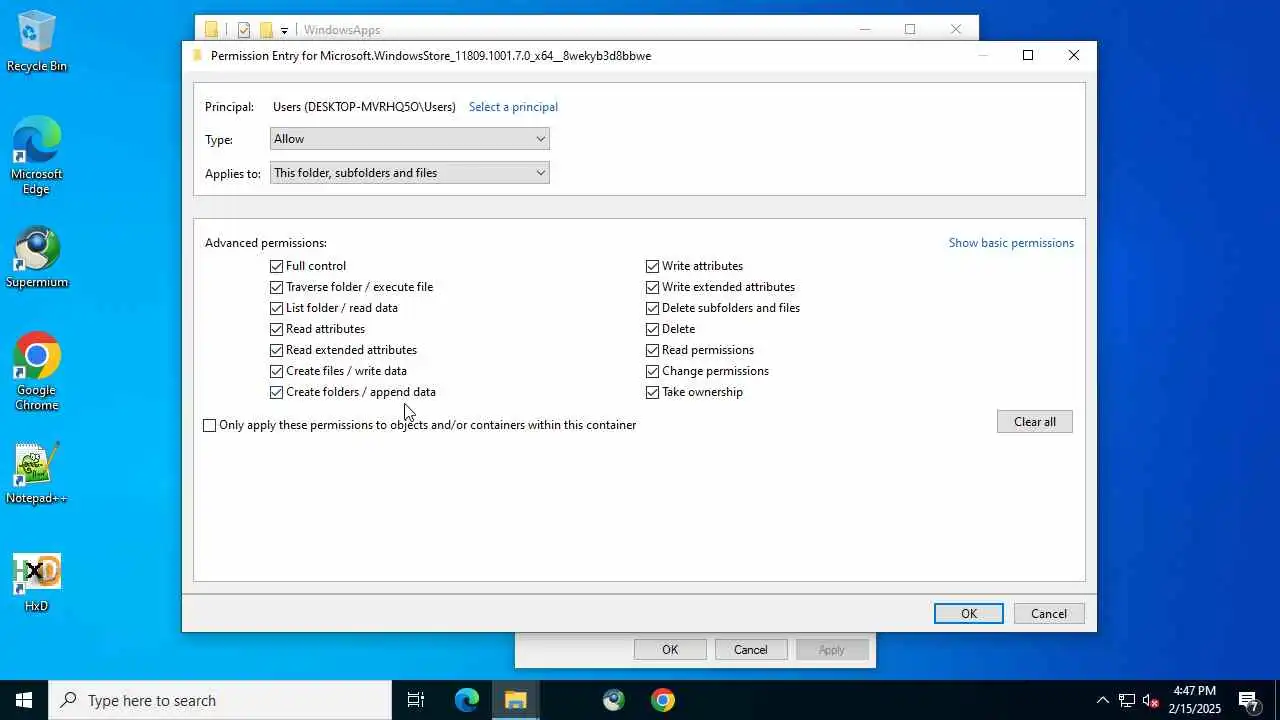This screenshot has height=720, width=1280.
Task: Open Google Chrome desktop shortcut
Action: pos(37,371)
